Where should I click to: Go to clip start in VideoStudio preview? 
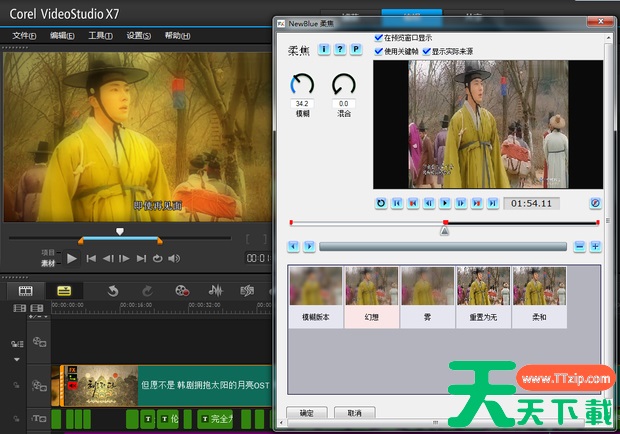tap(91, 259)
